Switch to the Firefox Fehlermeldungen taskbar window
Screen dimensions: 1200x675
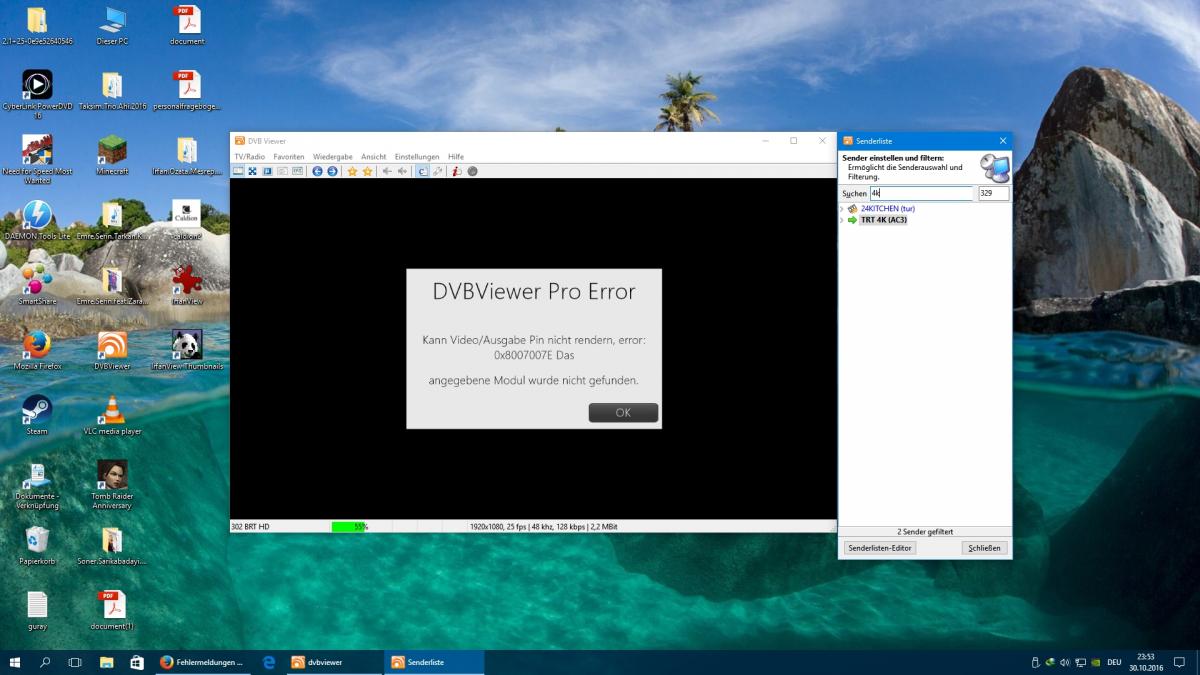point(202,662)
